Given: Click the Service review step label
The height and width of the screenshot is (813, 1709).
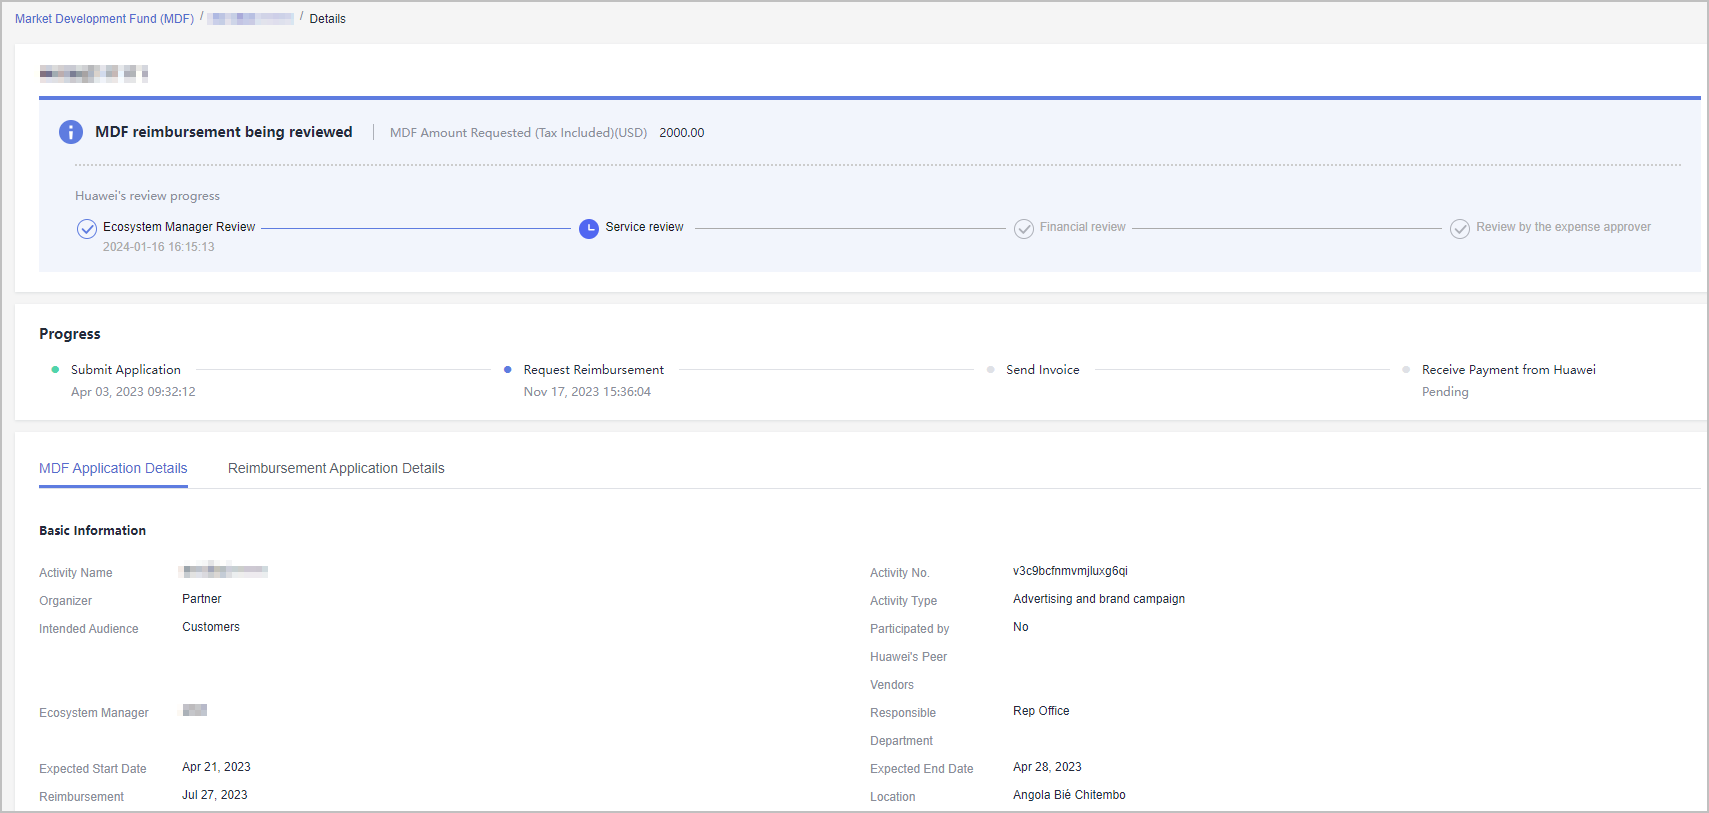Looking at the screenshot, I should tap(644, 227).
